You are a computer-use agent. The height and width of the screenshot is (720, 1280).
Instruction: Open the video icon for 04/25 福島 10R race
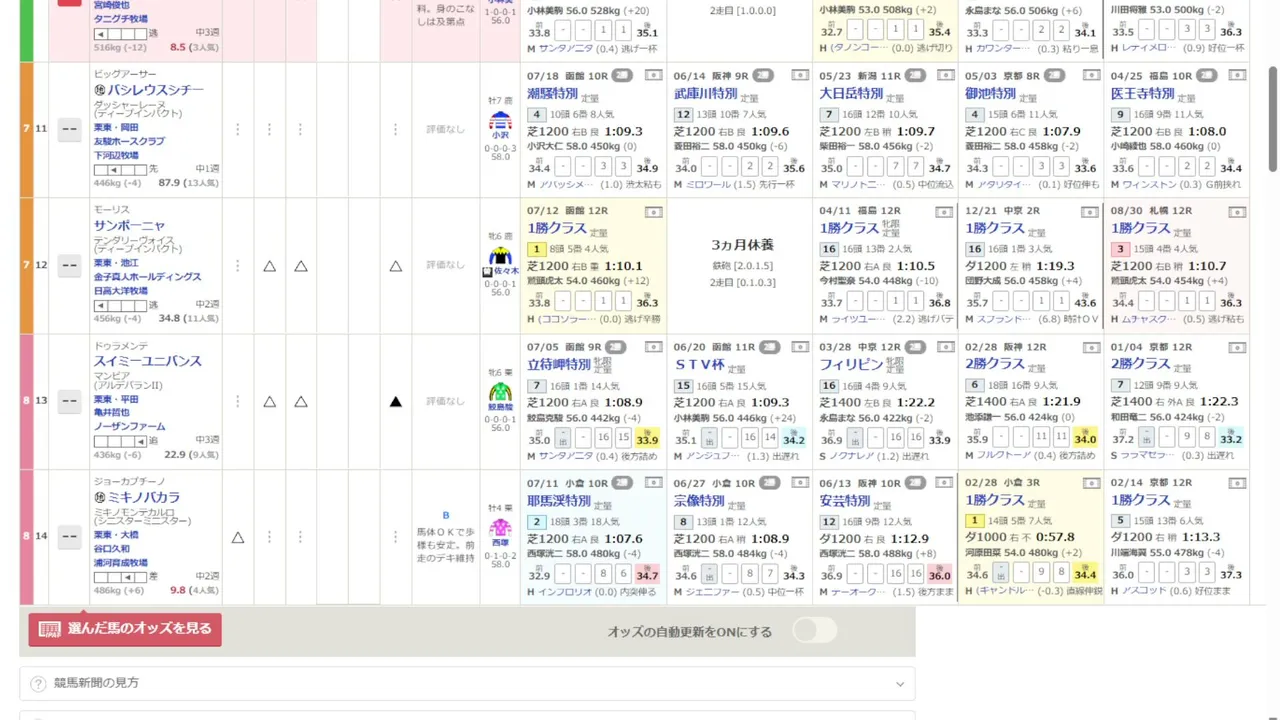point(1237,75)
